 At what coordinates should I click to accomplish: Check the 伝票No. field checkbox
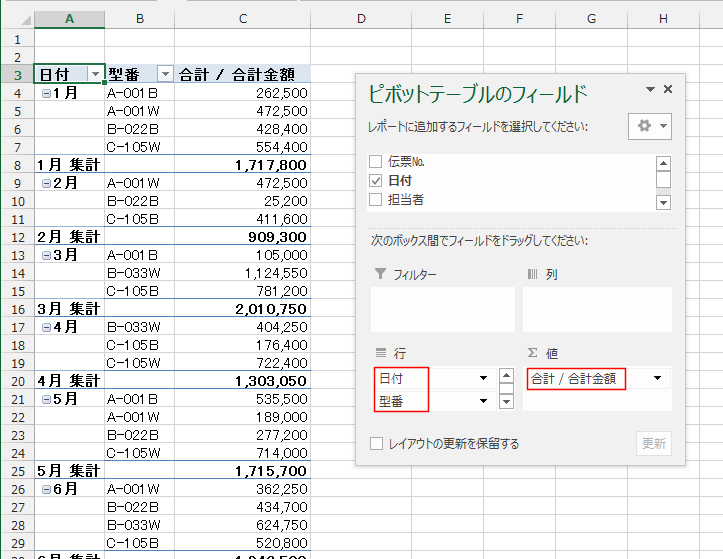pos(376,162)
